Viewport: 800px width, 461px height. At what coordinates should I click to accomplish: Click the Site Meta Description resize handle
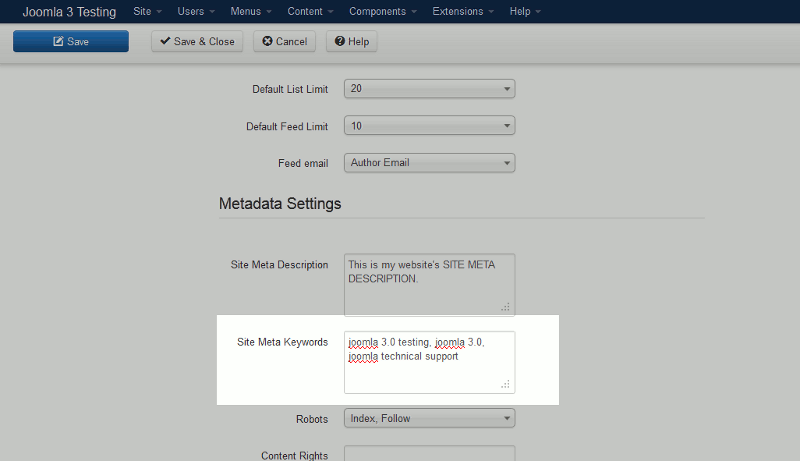coord(505,307)
